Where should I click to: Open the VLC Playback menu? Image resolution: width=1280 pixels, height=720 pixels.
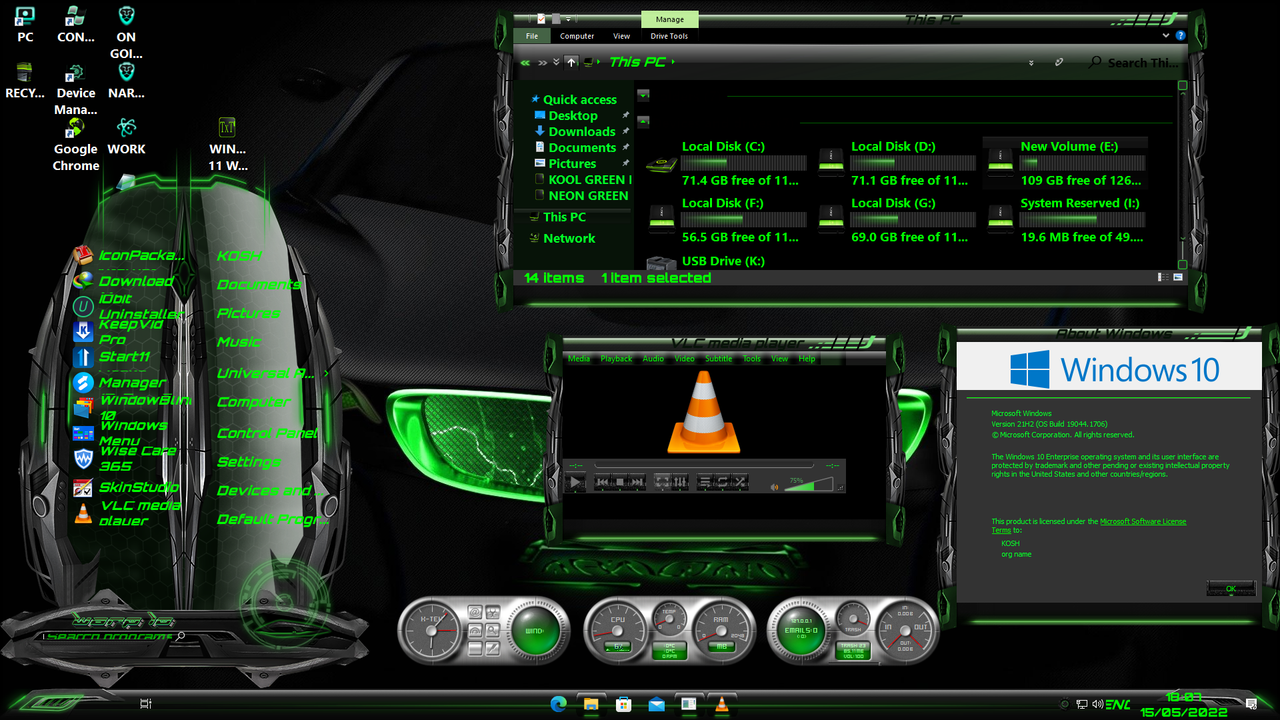pos(616,358)
